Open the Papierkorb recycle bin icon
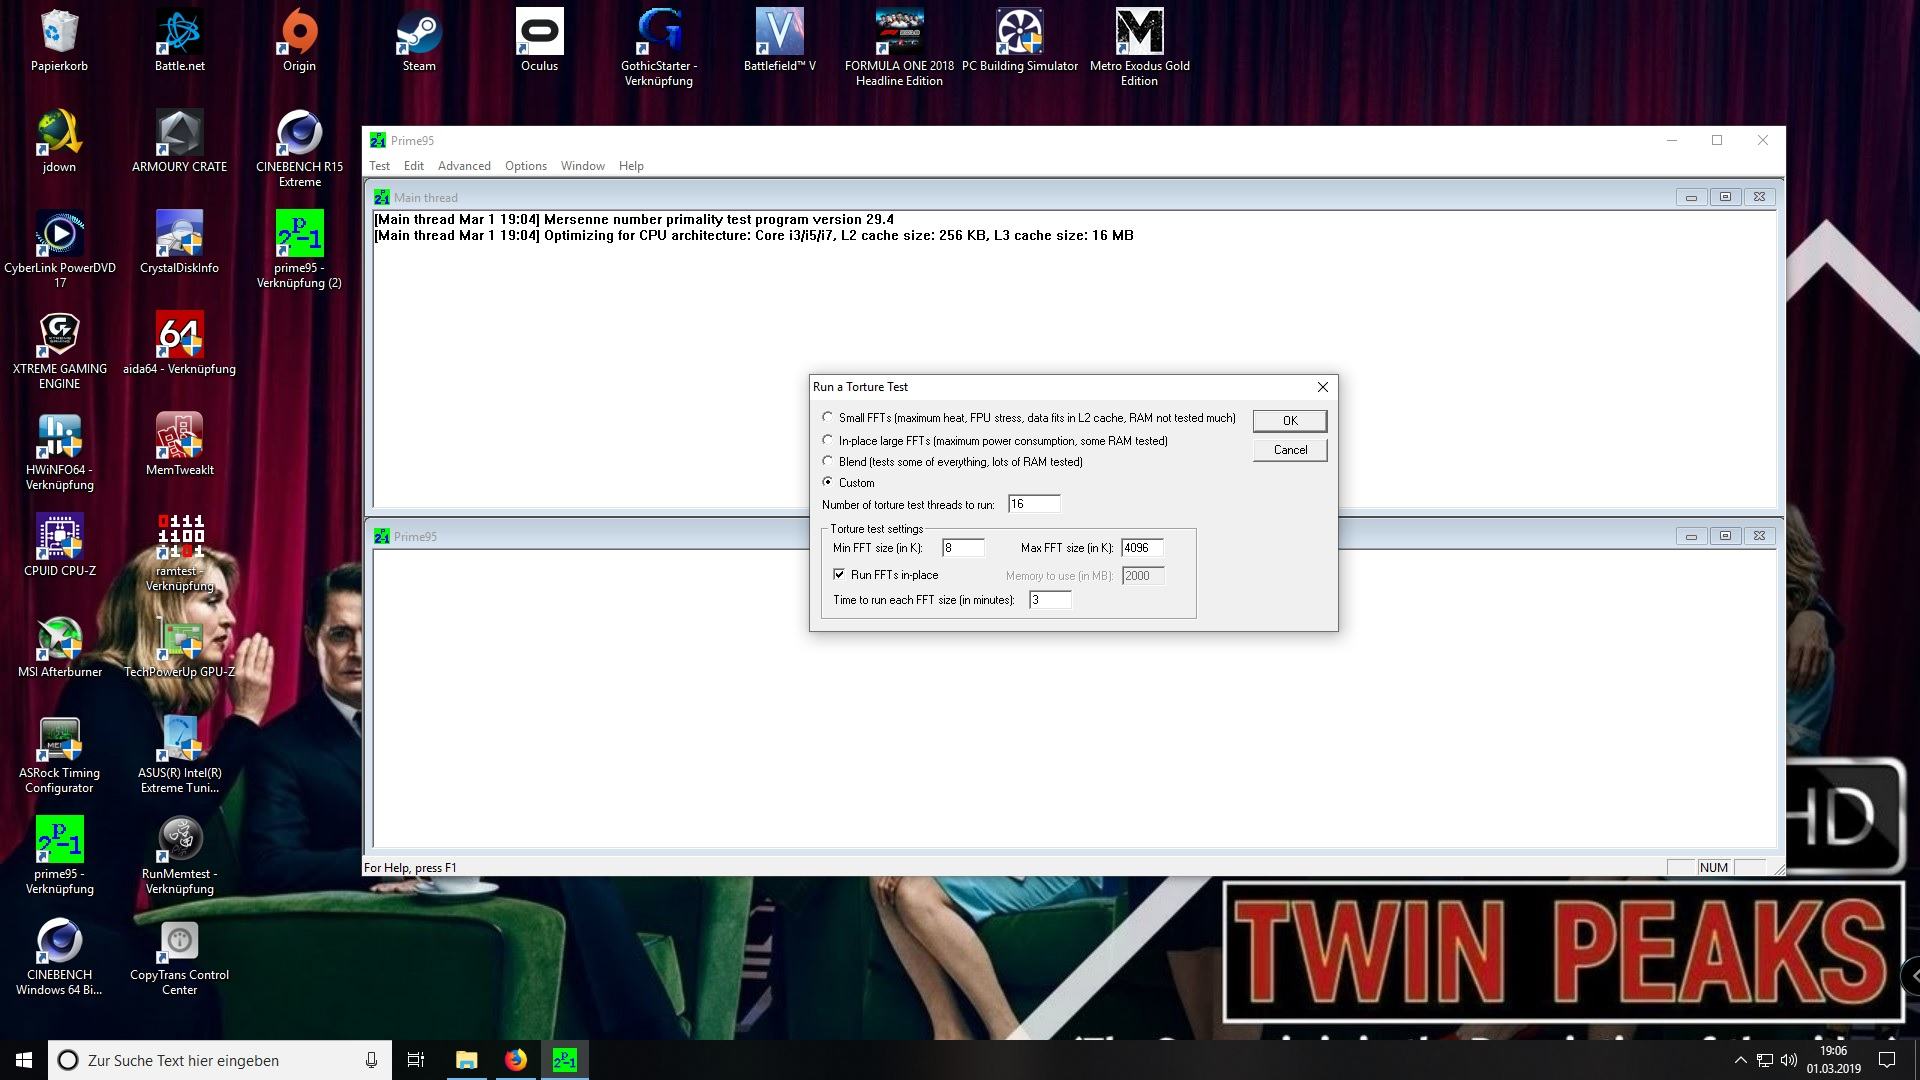The width and height of the screenshot is (1920, 1080). [60, 41]
